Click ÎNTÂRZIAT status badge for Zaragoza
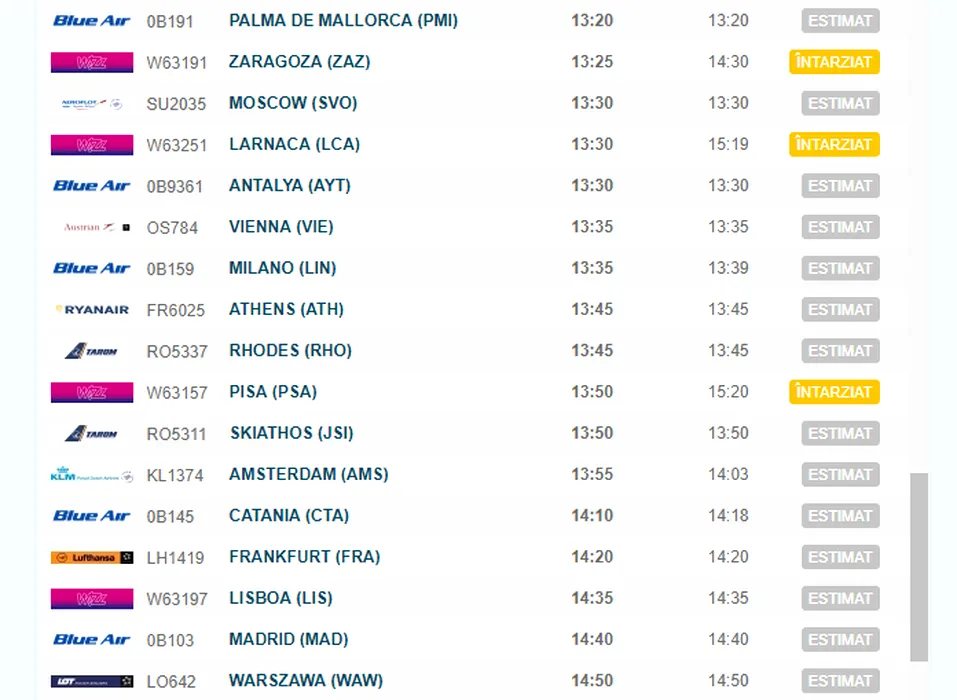 coord(834,62)
